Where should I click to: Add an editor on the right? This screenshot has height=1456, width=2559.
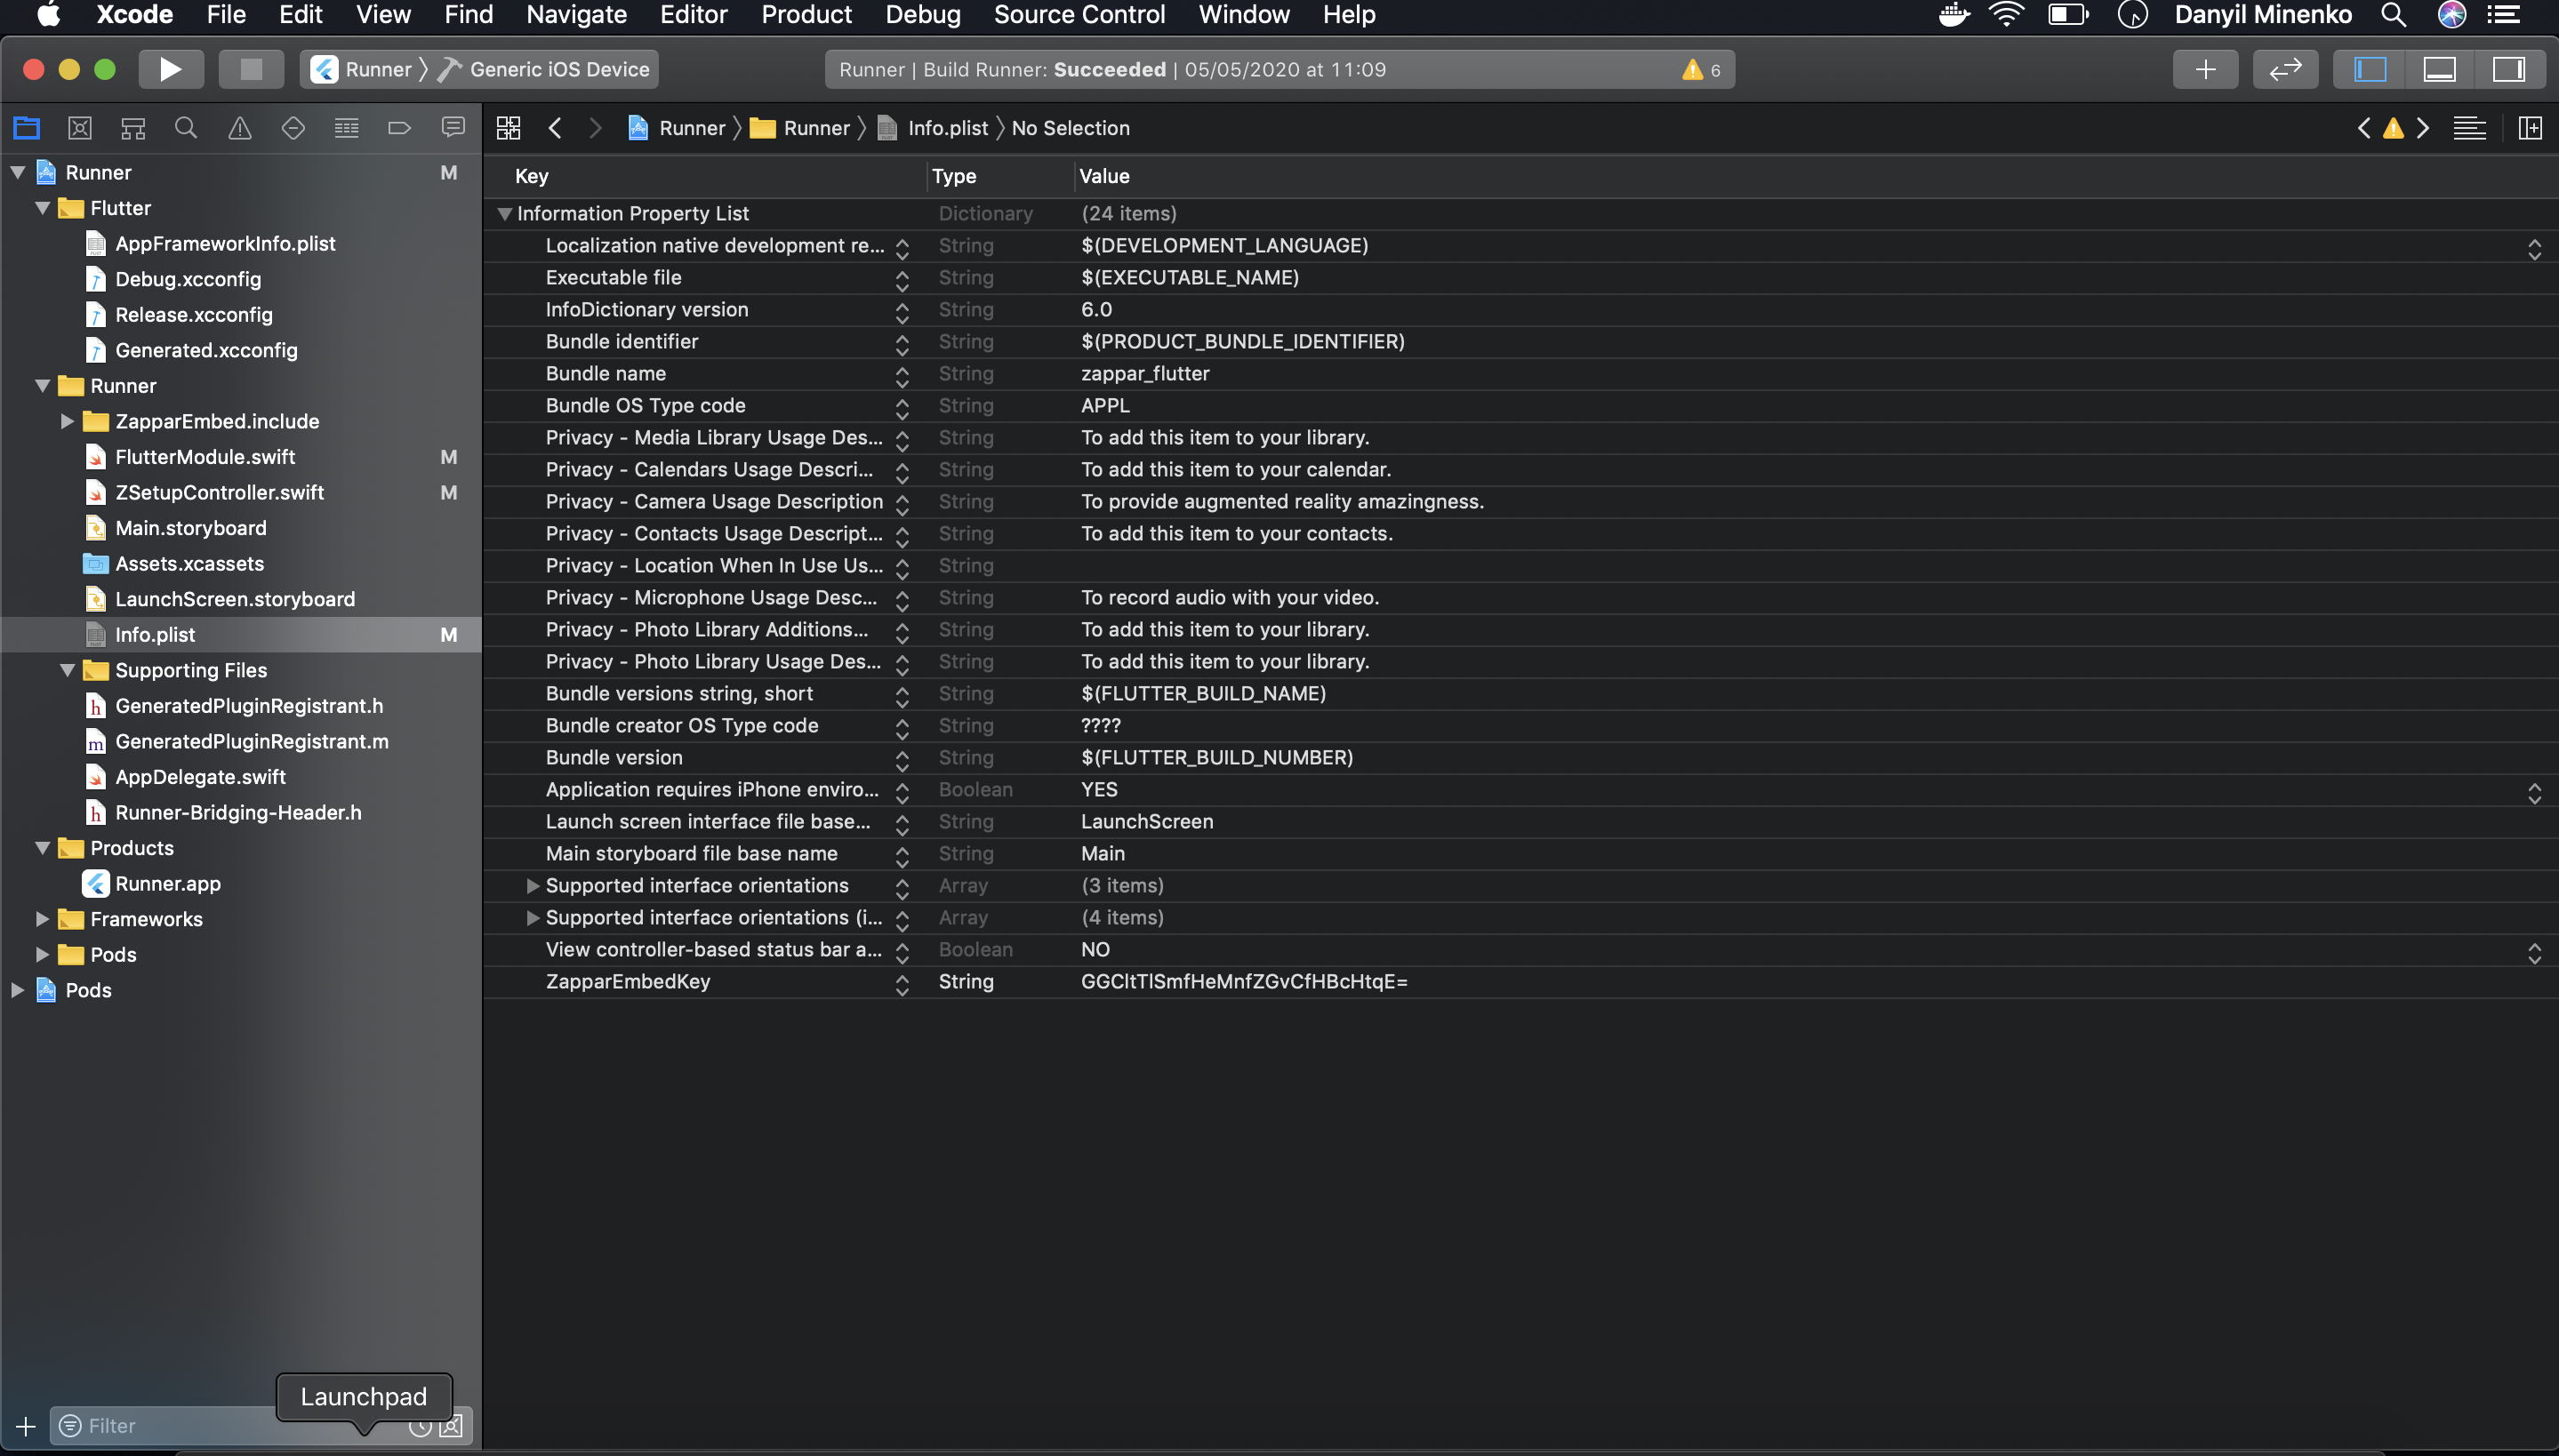click(x=2530, y=128)
